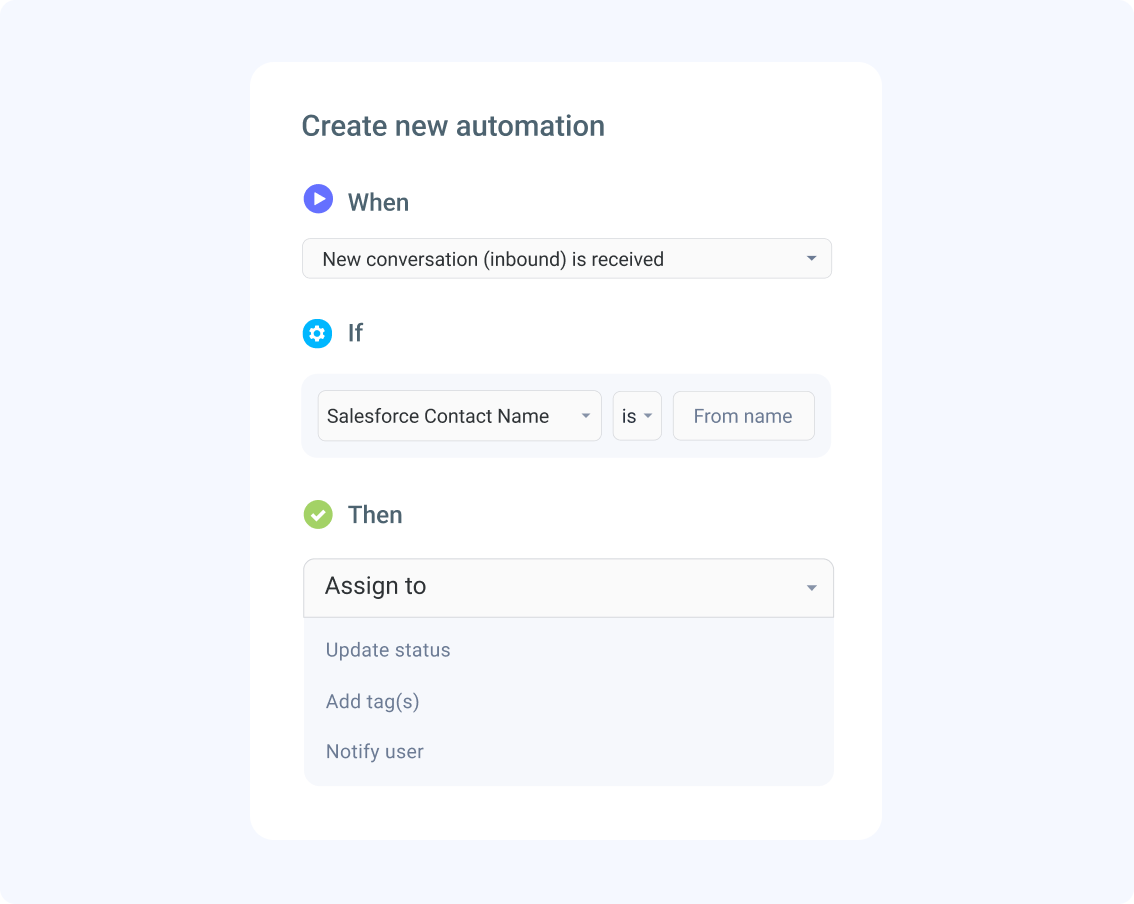Expand the Assign to action dropdown
The width and height of the screenshot is (1134, 904).
coord(567,587)
